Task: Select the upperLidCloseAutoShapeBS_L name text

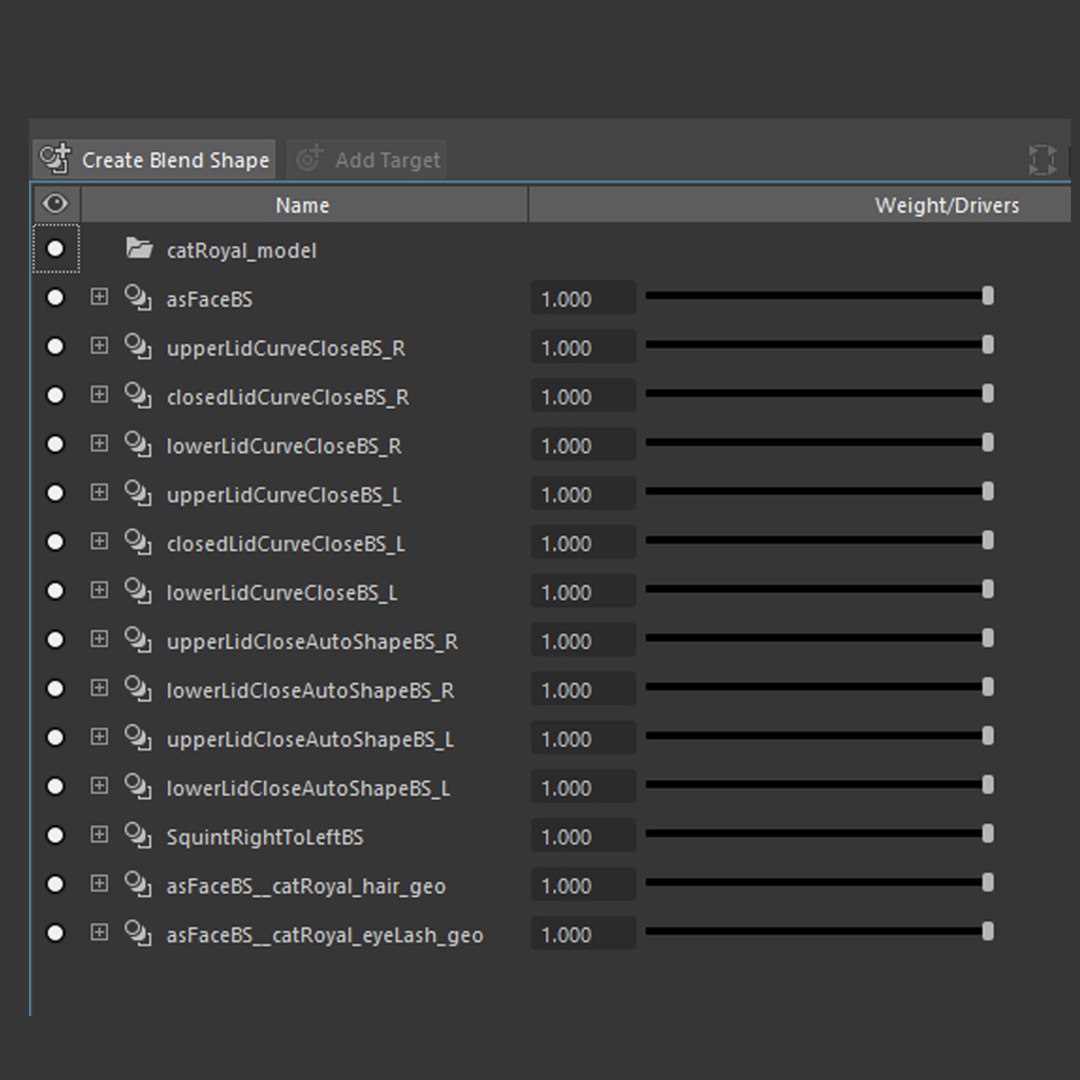Action: tap(310, 740)
